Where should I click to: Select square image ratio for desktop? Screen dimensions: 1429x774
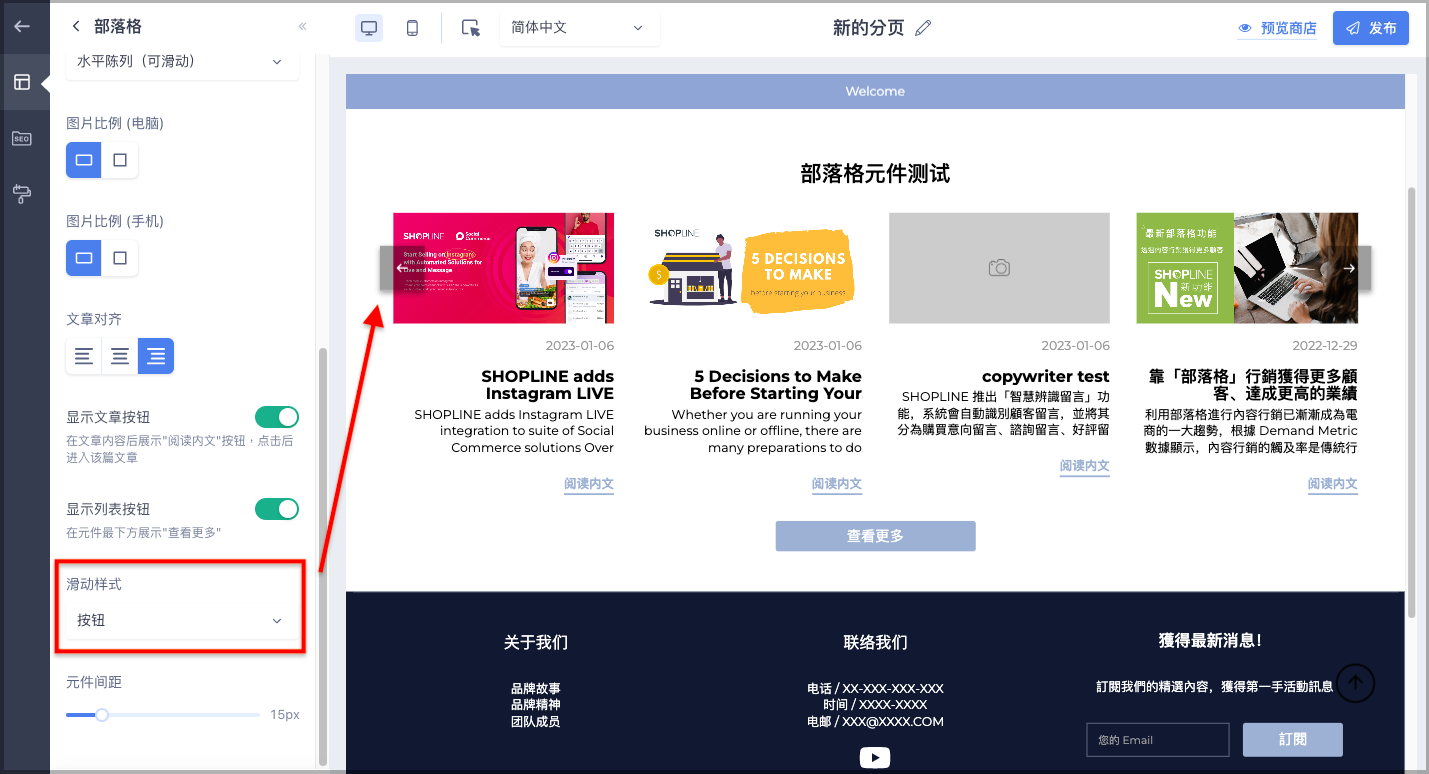(120, 160)
